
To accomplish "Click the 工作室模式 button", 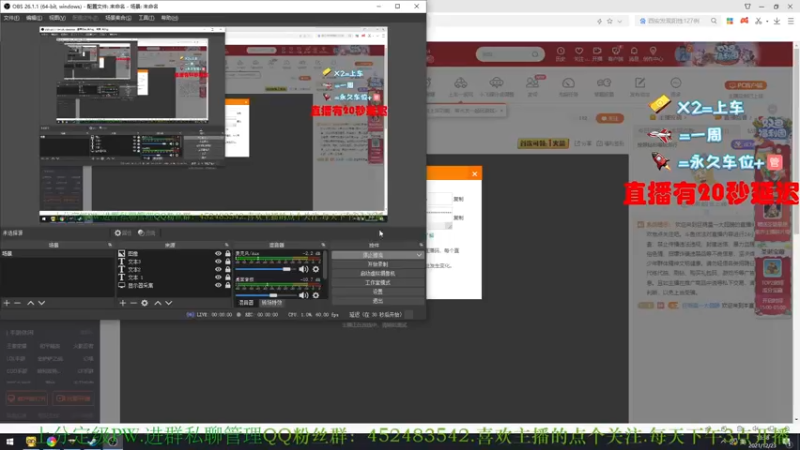I will (x=378, y=283).
